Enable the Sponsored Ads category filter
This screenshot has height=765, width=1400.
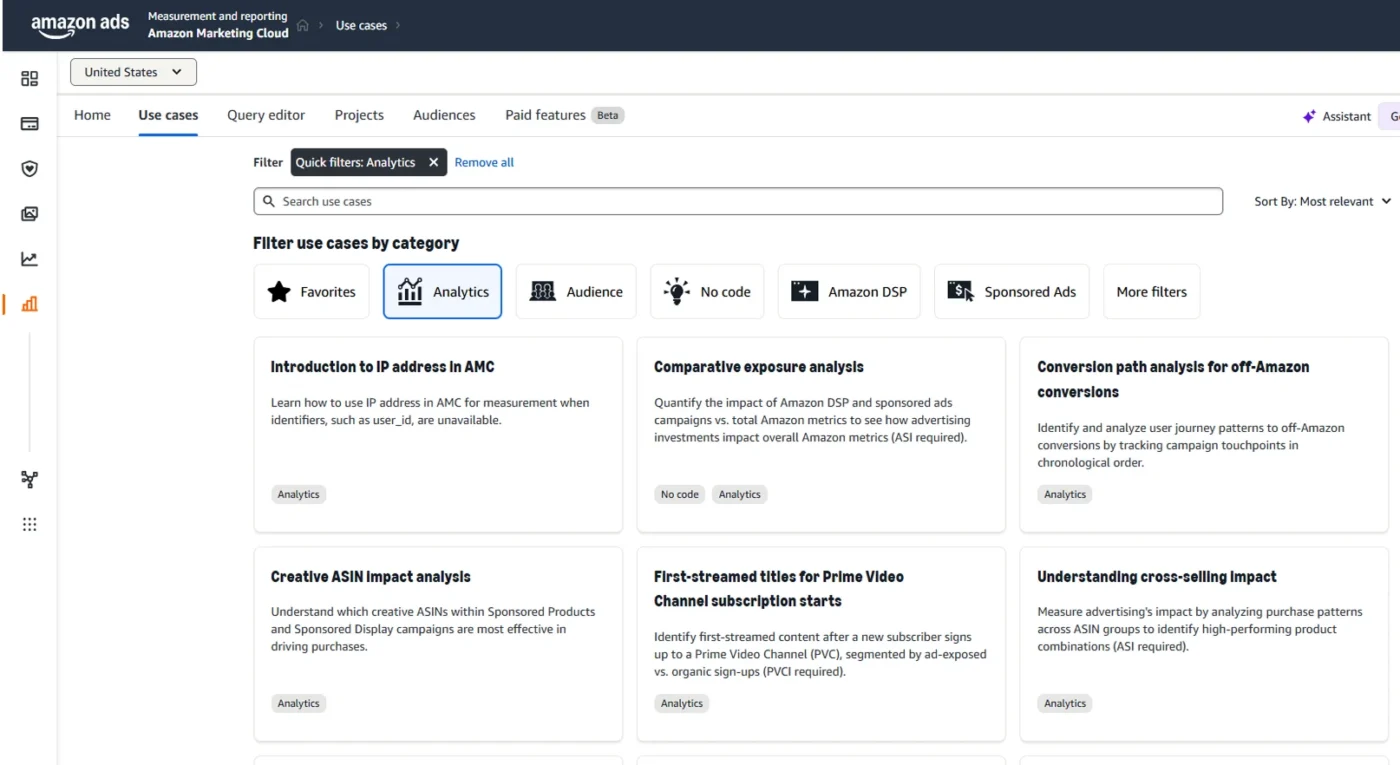(1011, 291)
